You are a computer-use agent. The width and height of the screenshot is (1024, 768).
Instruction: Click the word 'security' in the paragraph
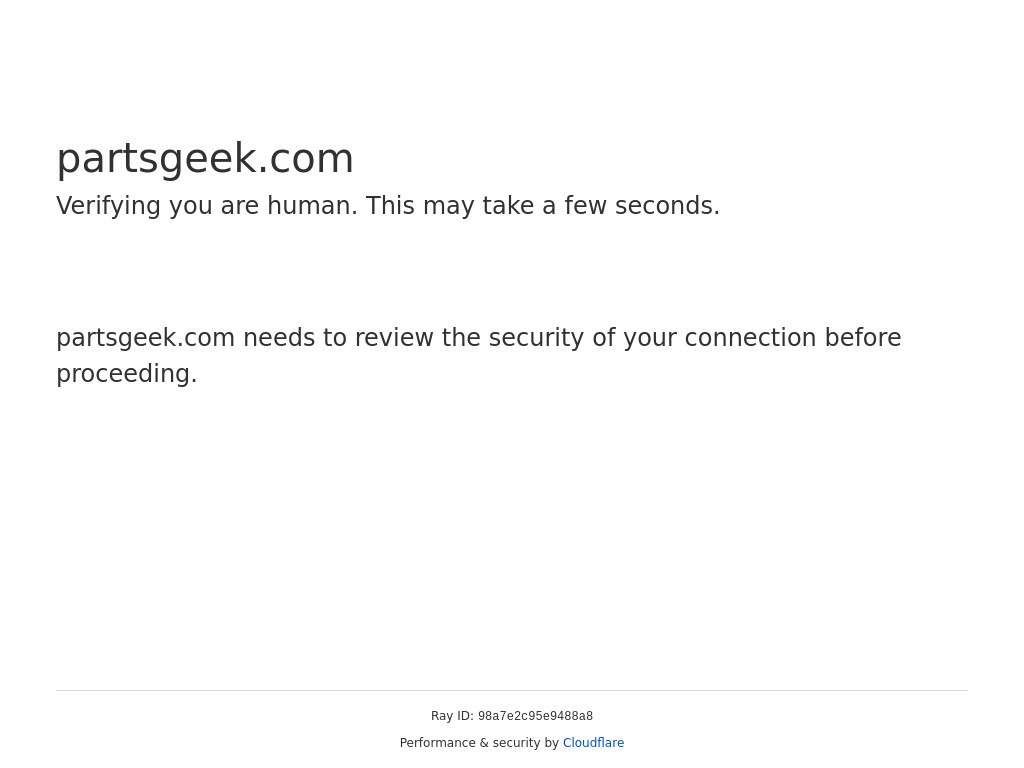(534, 338)
